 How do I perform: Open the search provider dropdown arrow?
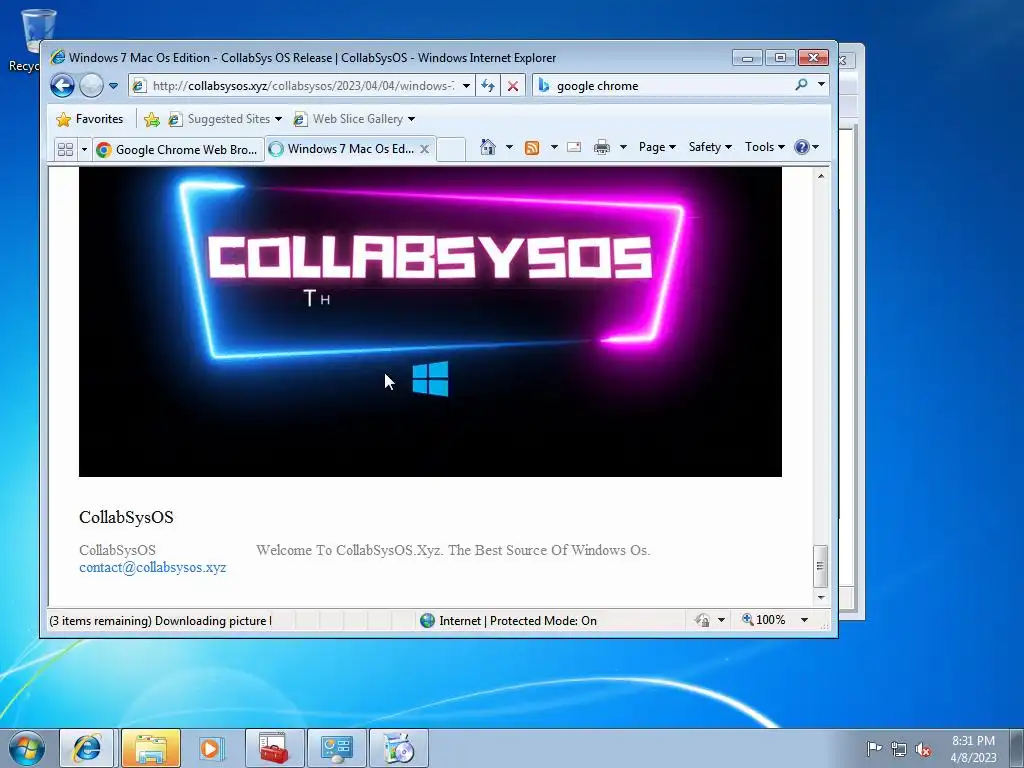point(822,85)
